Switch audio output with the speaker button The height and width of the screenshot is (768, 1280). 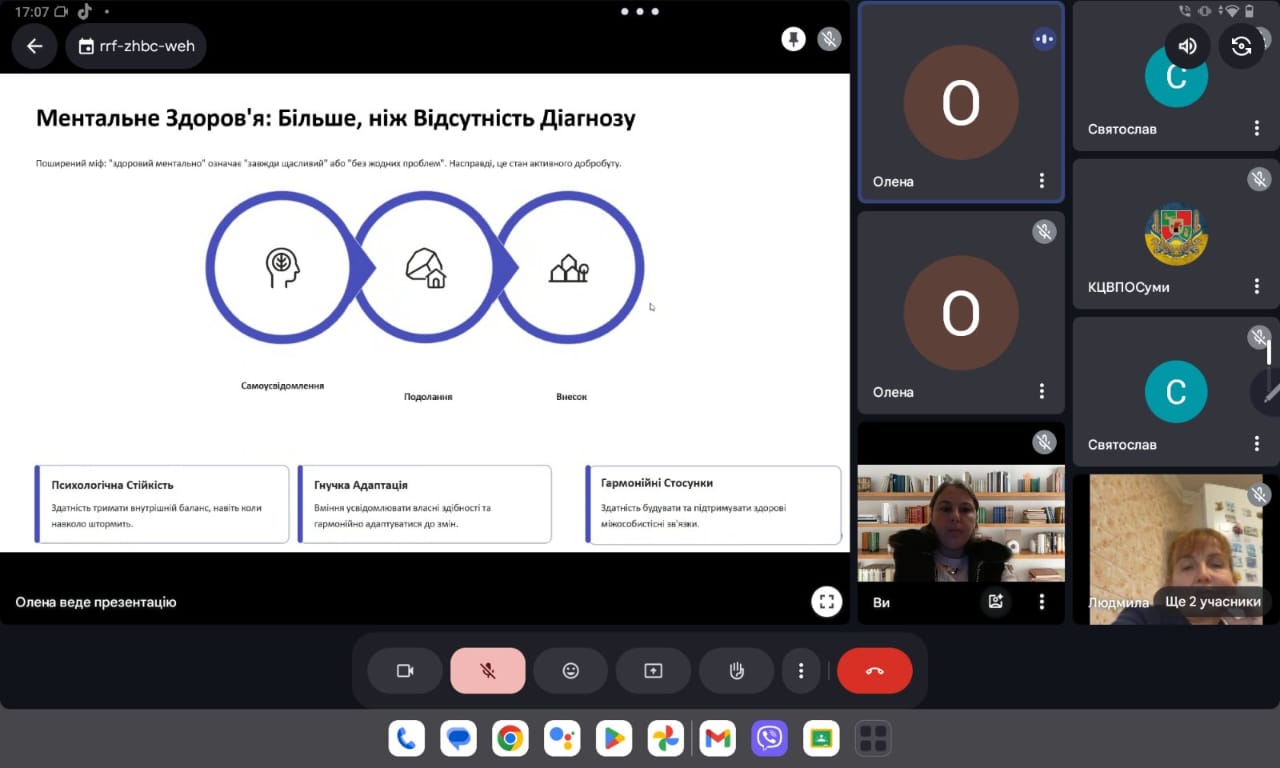tap(1188, 46)
